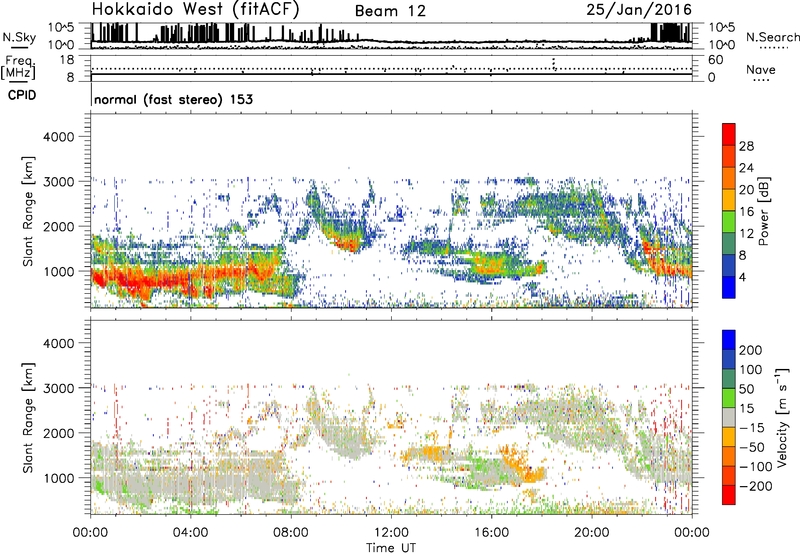The image size is (800, 554).
Task: Click the "08:00" time axis label
Action: point(291,533)
